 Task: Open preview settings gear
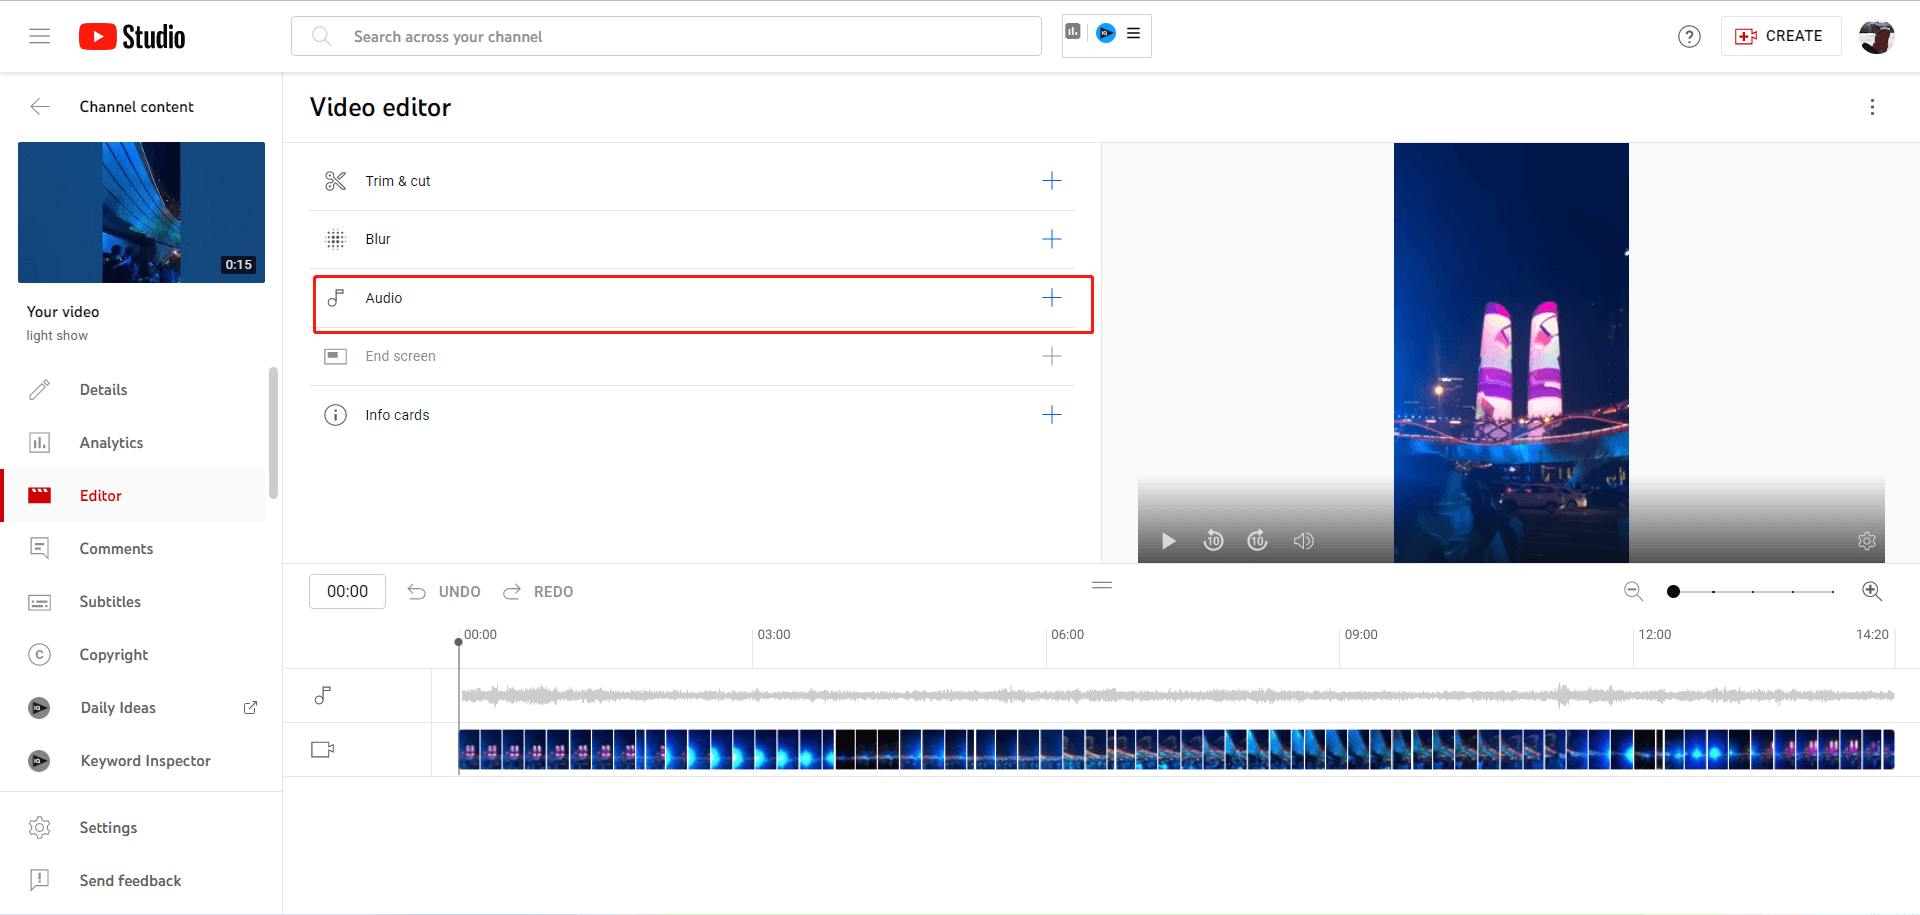click(x=1867, y=541)
